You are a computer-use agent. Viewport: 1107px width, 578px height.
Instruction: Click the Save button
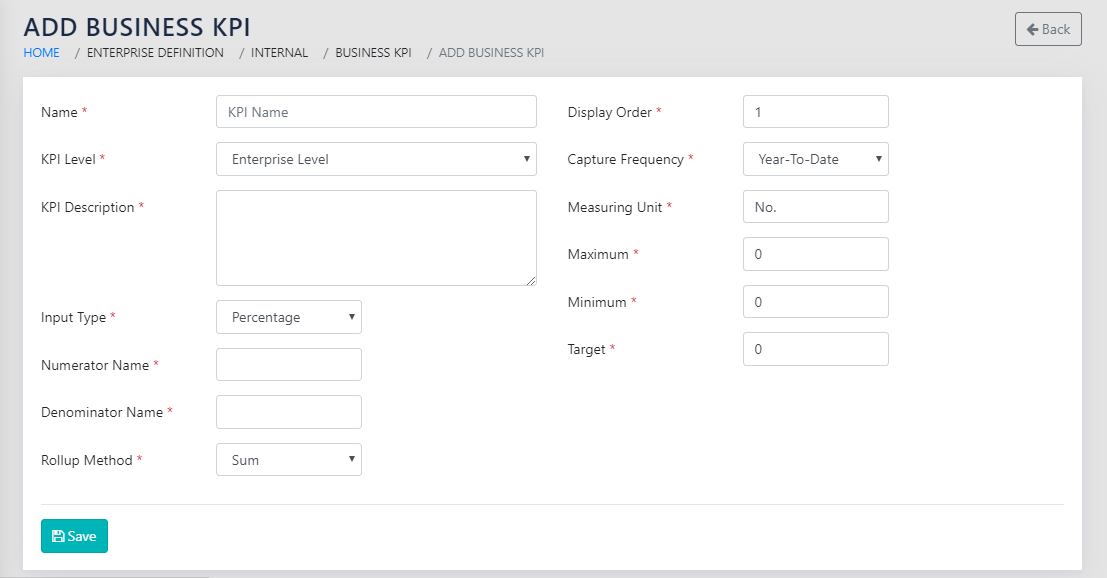pos(74,536)
